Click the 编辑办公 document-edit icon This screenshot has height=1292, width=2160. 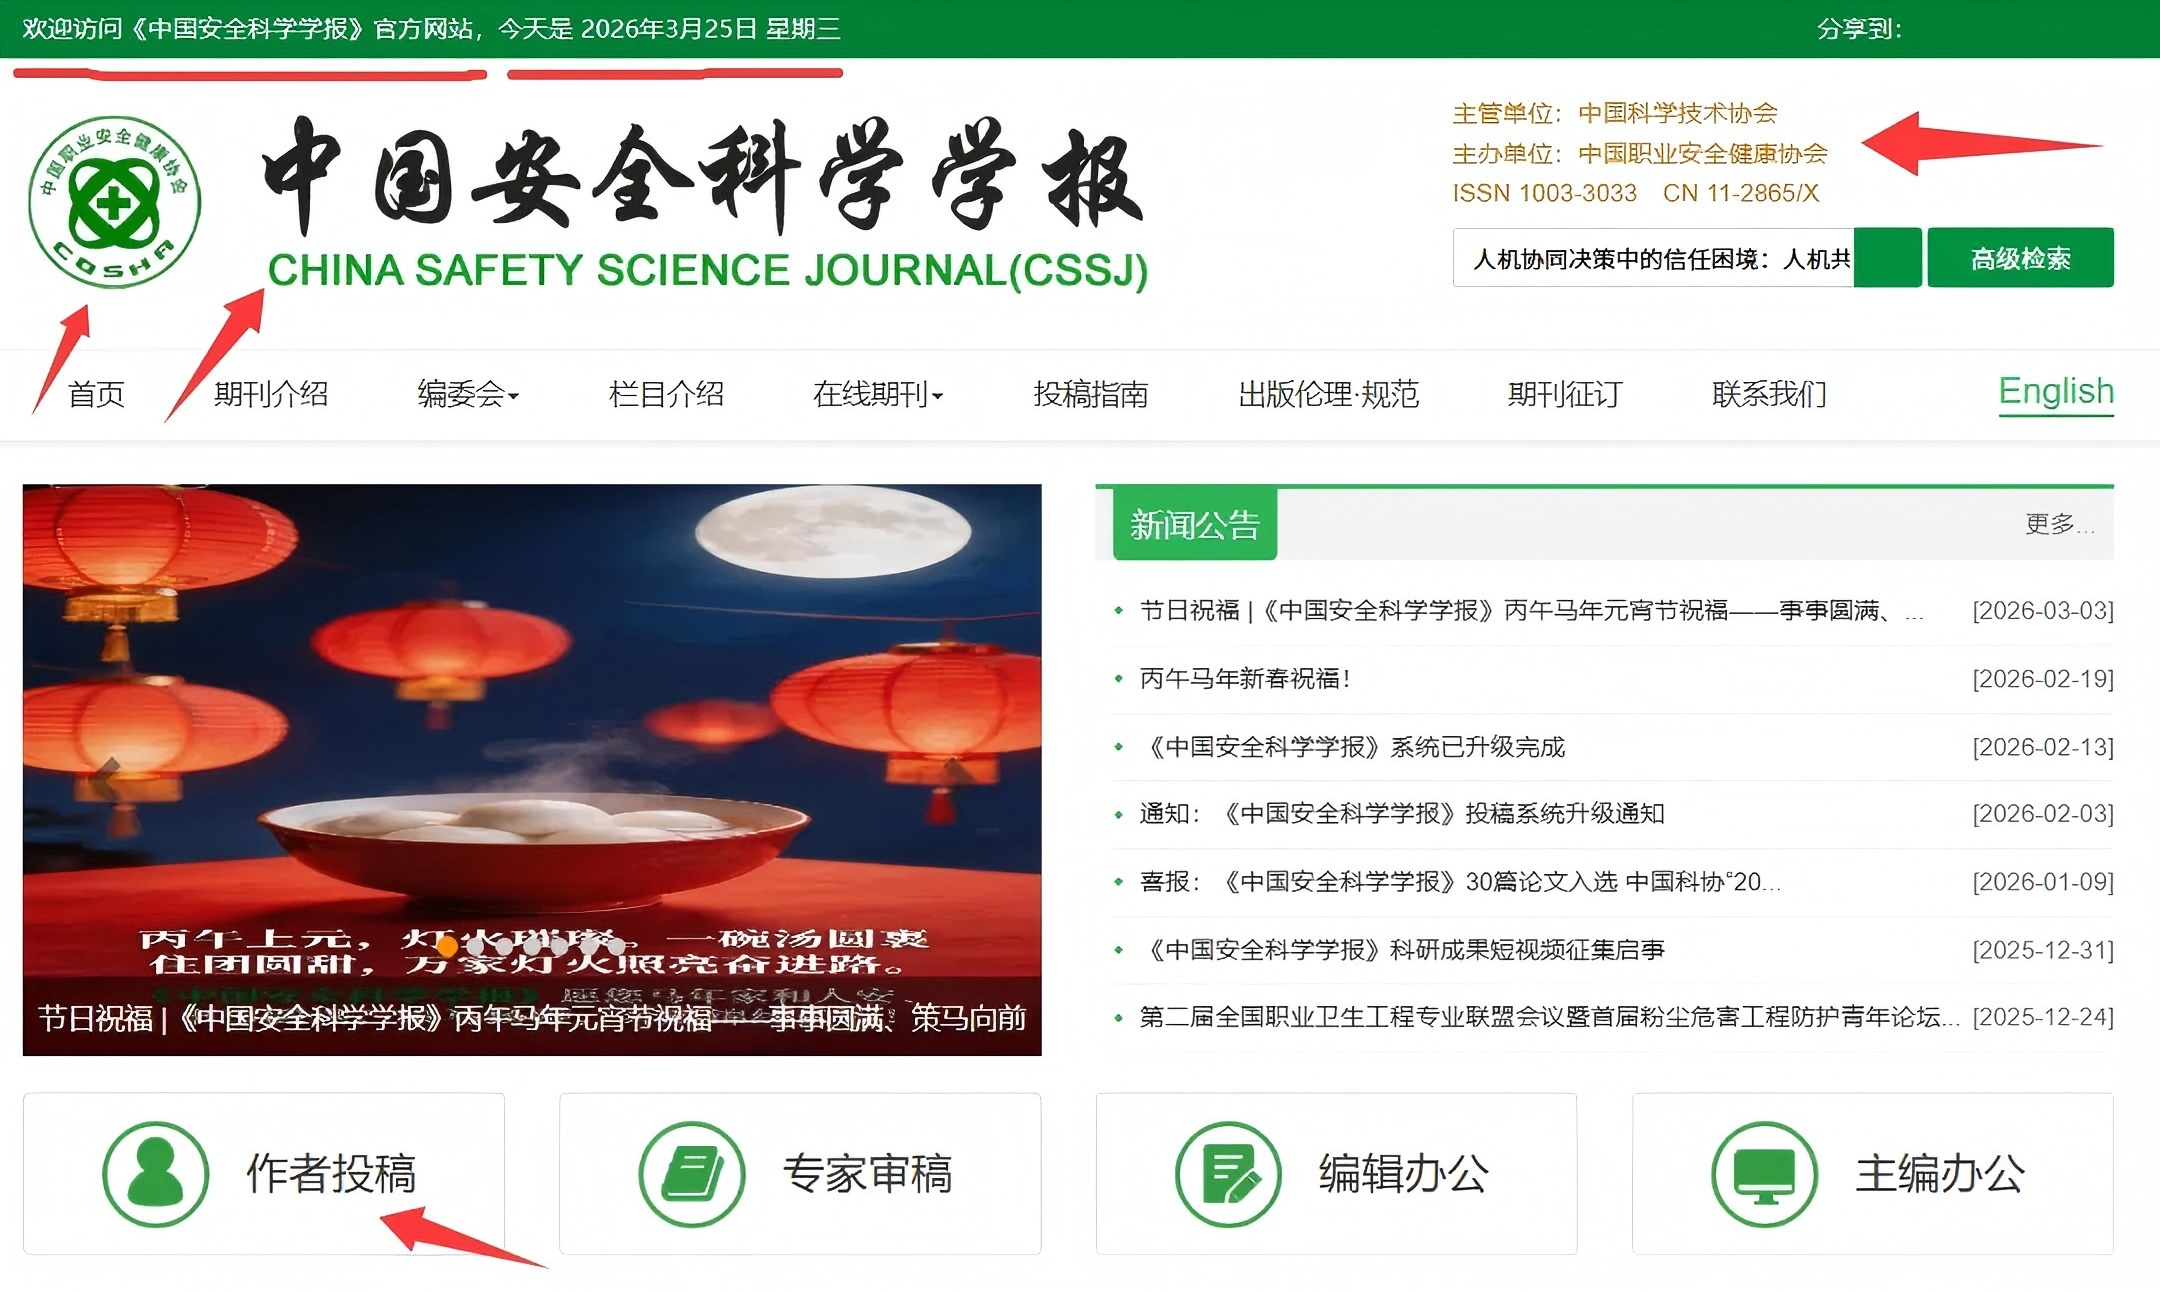point(1228,1174)
